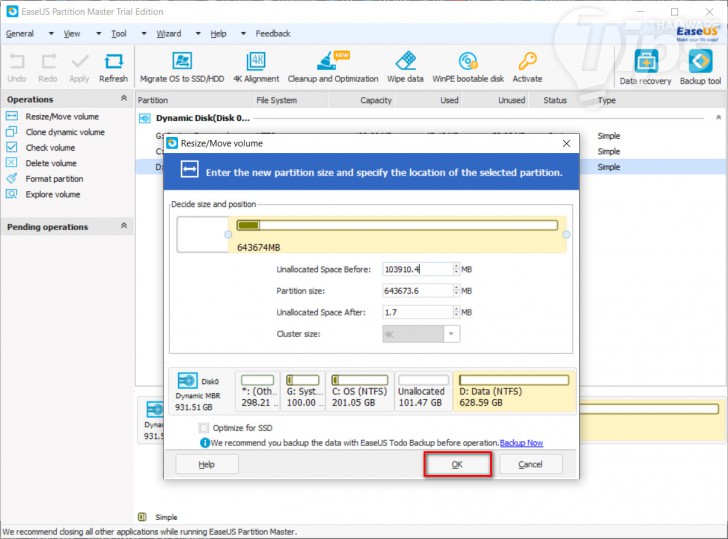
Task: Close the Resize/Move volume dialog
Action: (566, 143)
